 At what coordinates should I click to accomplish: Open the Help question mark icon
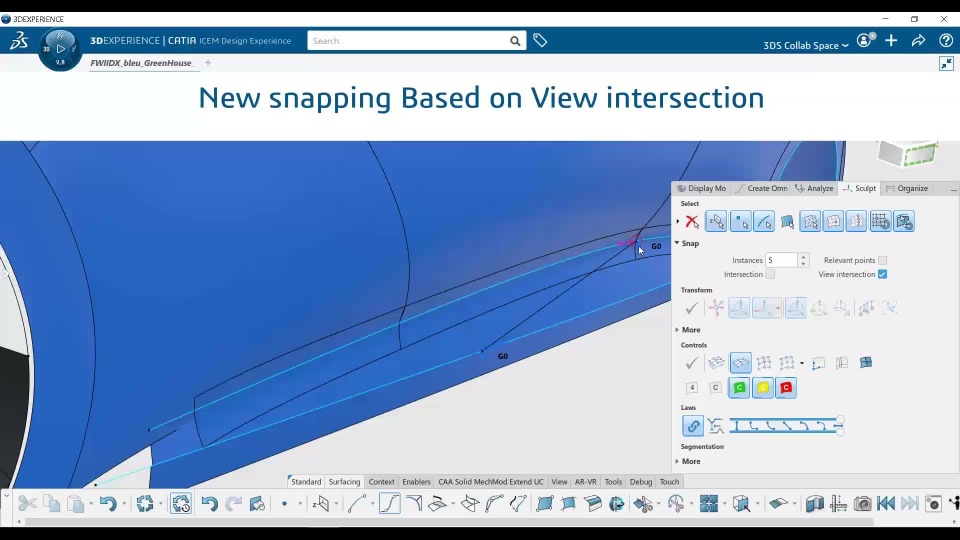946,40
